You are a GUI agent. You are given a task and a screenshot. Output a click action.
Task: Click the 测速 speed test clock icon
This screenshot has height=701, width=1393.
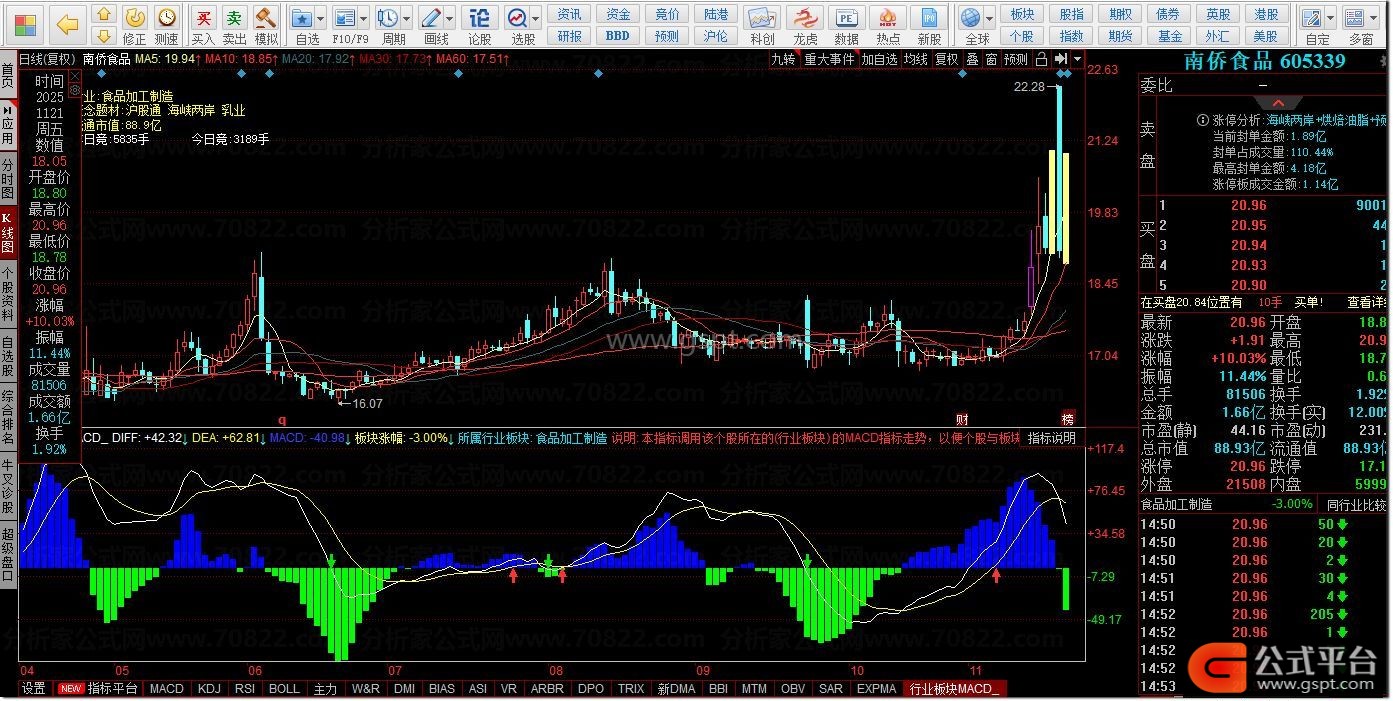166,23
